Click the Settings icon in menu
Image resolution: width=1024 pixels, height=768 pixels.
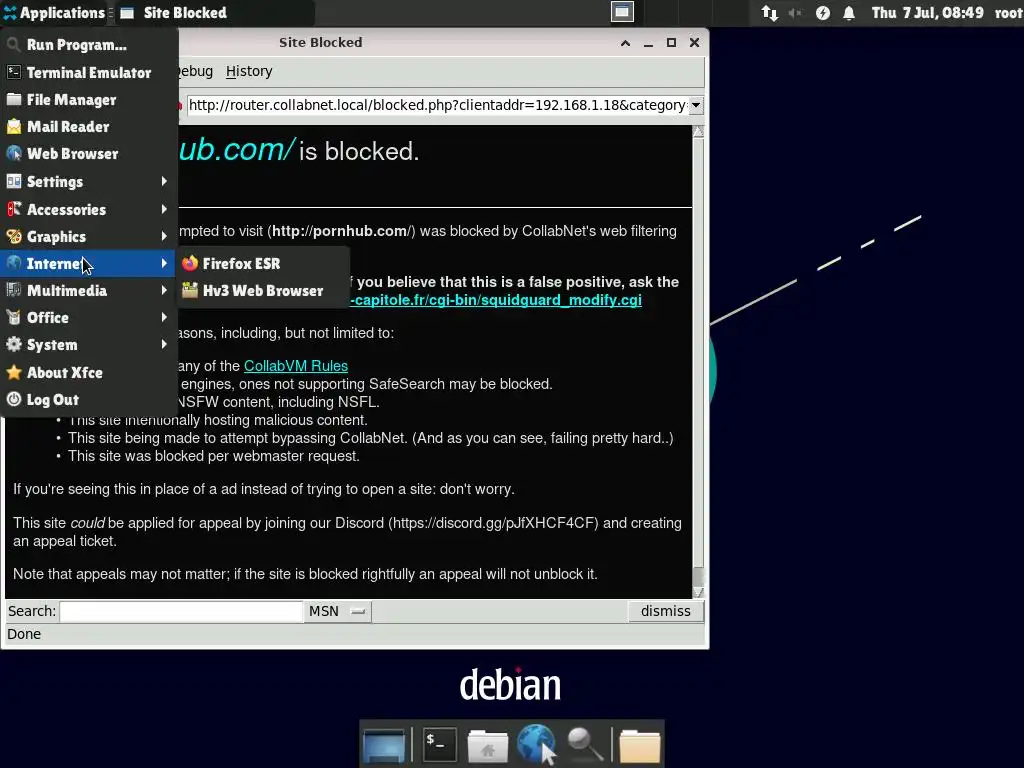pyautogui.click(x=14, y=182)
